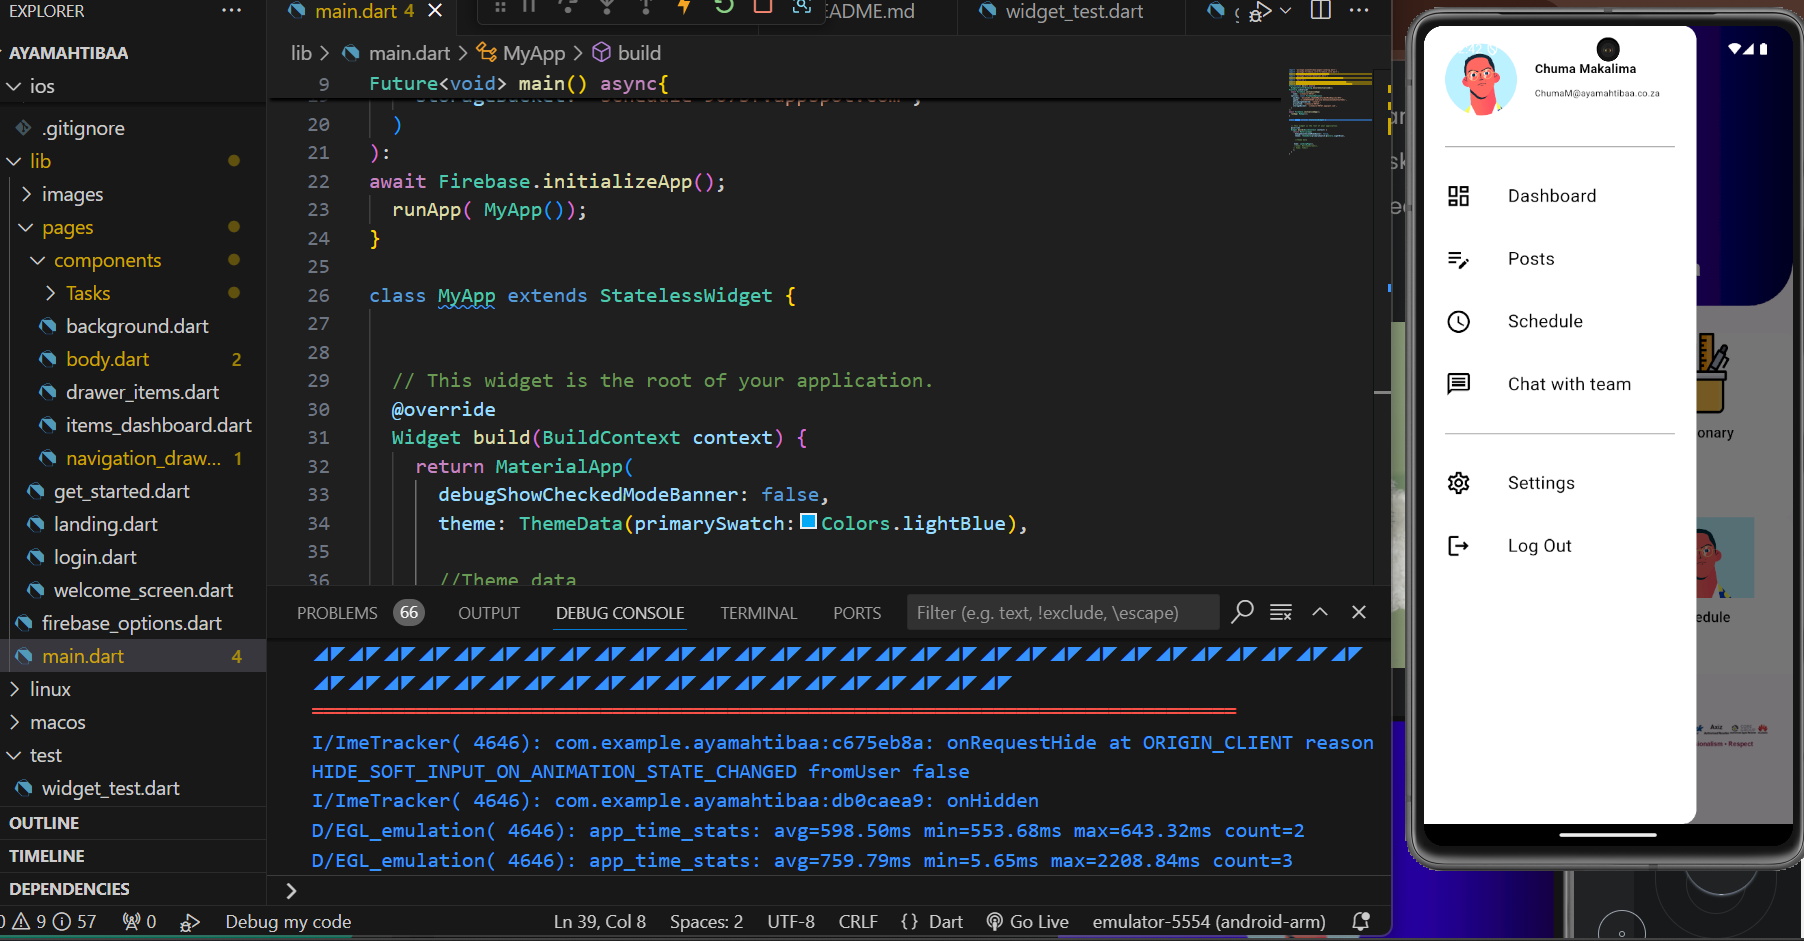Click ports forwarded indicator in status bar

139,921
